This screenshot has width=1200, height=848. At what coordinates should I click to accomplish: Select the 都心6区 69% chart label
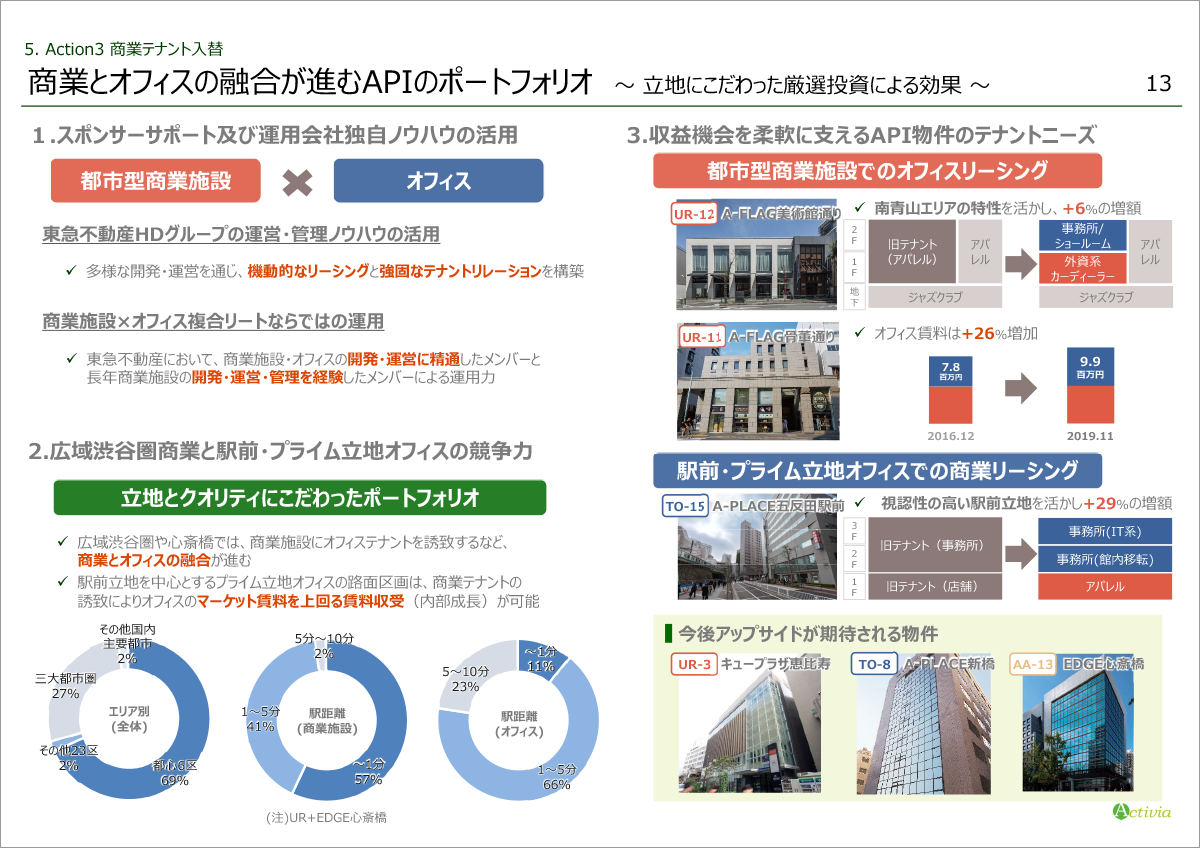coord(174,772)
